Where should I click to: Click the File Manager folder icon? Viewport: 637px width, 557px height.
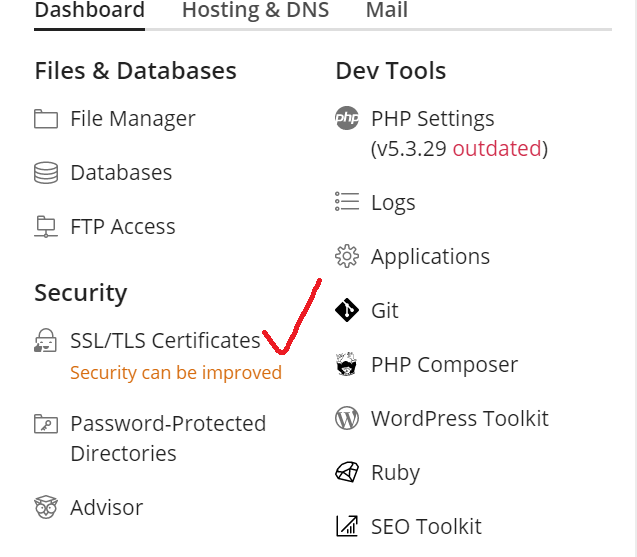tap(46, 119)
